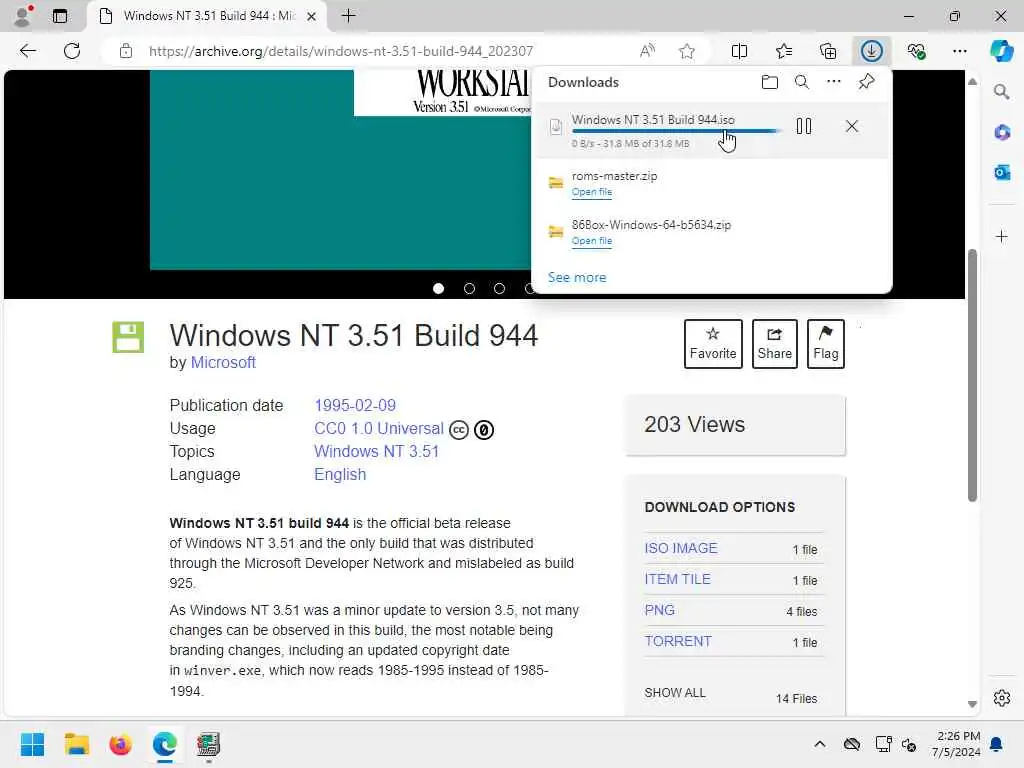Viewport: 1024px width, 768px height.
Task: Click the slideshow screenshot image
Action: pyautogui.click(x=342, y=170)
